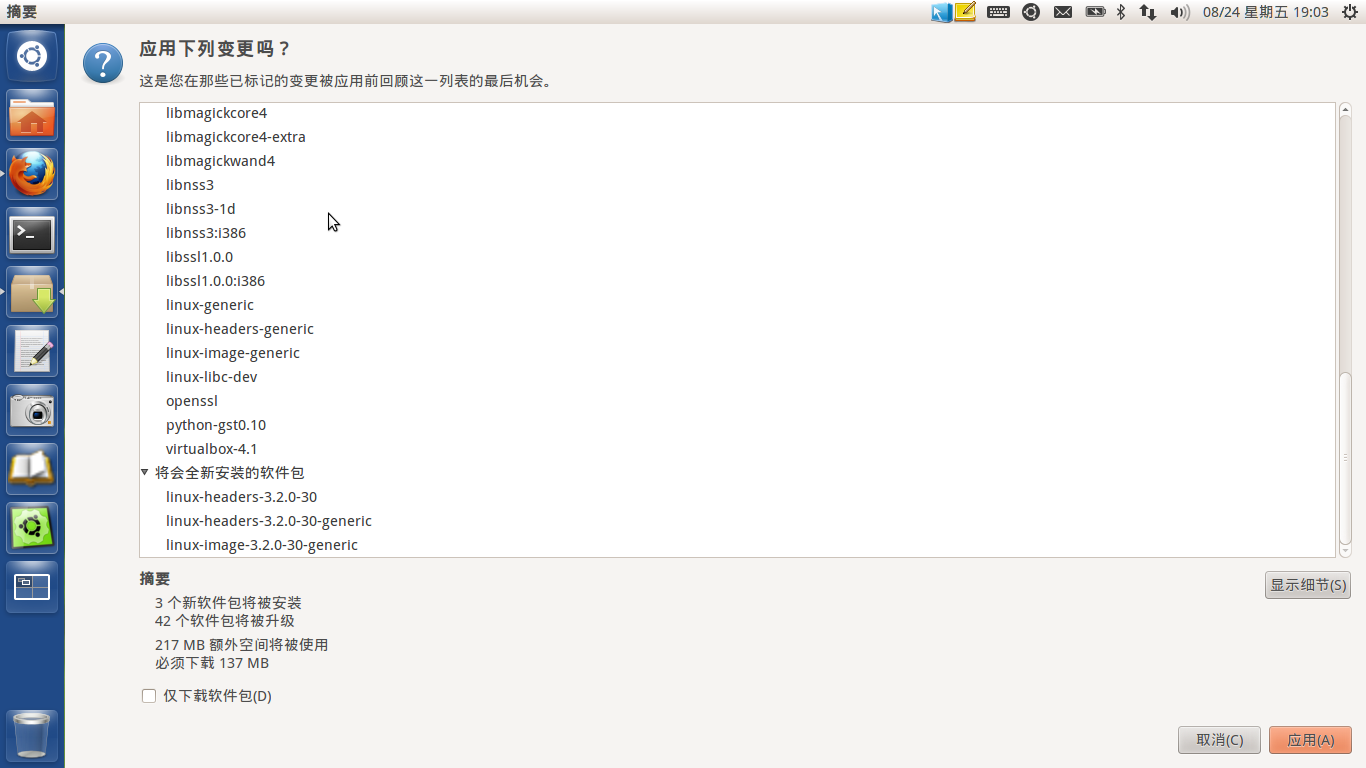Click the 3 new packages summary line

point(228,603)
